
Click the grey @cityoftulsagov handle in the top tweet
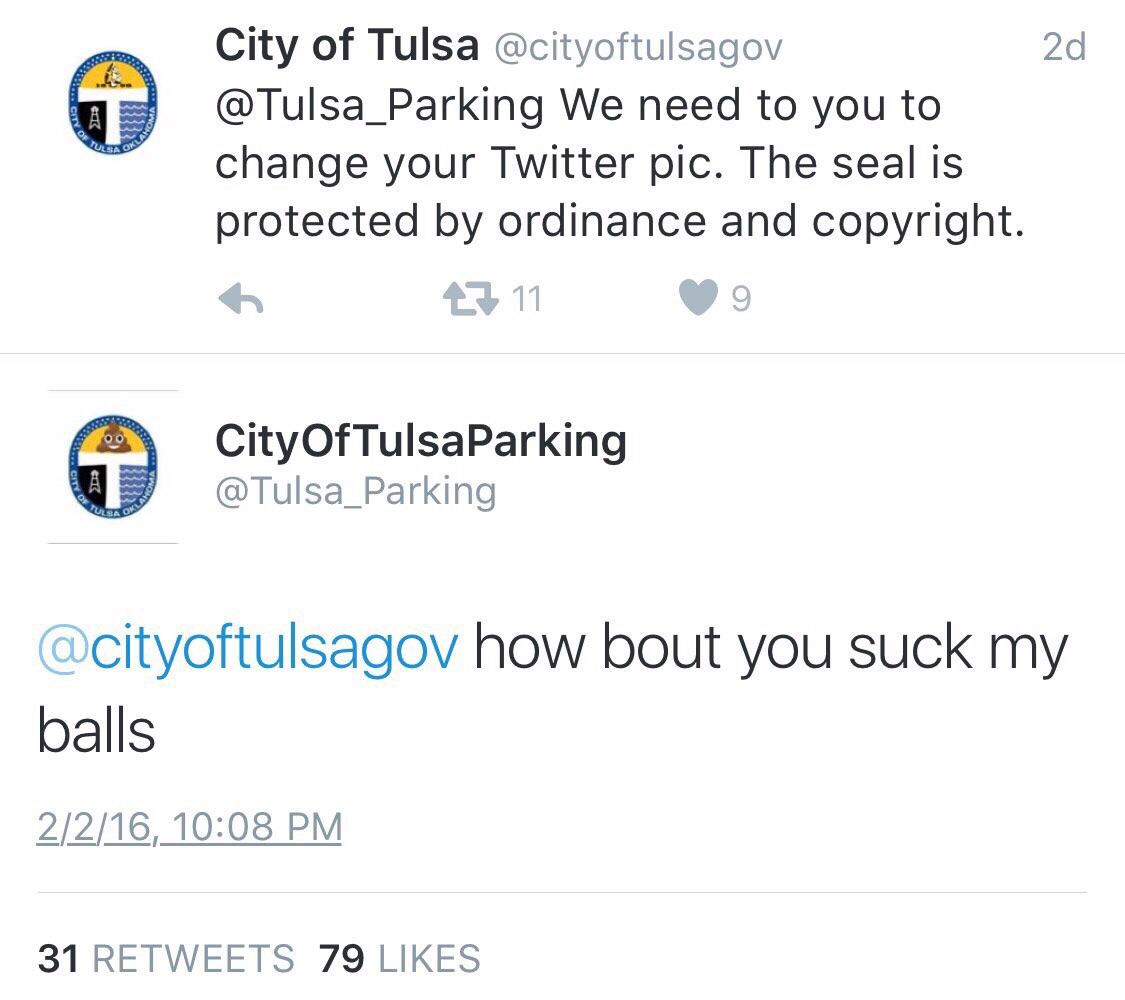[x=638, y=46]
